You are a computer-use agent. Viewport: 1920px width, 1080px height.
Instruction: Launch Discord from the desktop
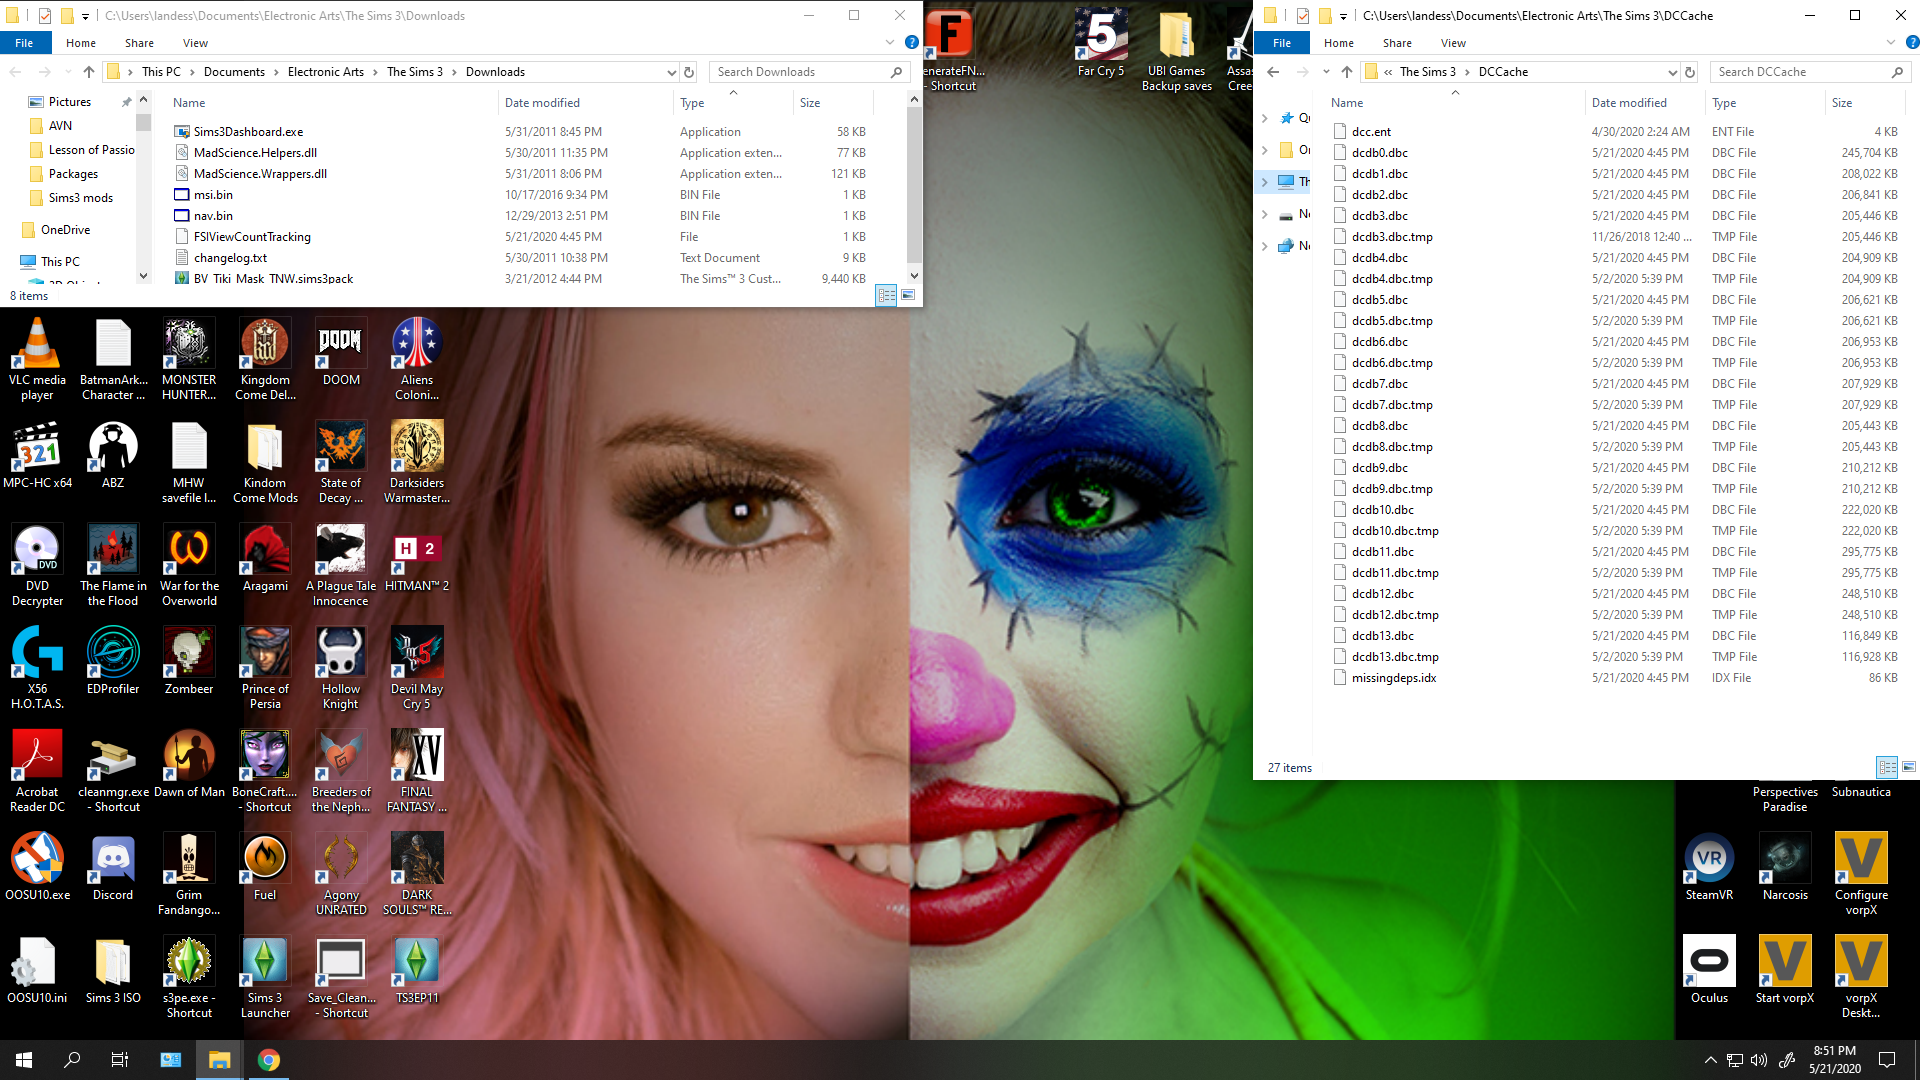113,867
